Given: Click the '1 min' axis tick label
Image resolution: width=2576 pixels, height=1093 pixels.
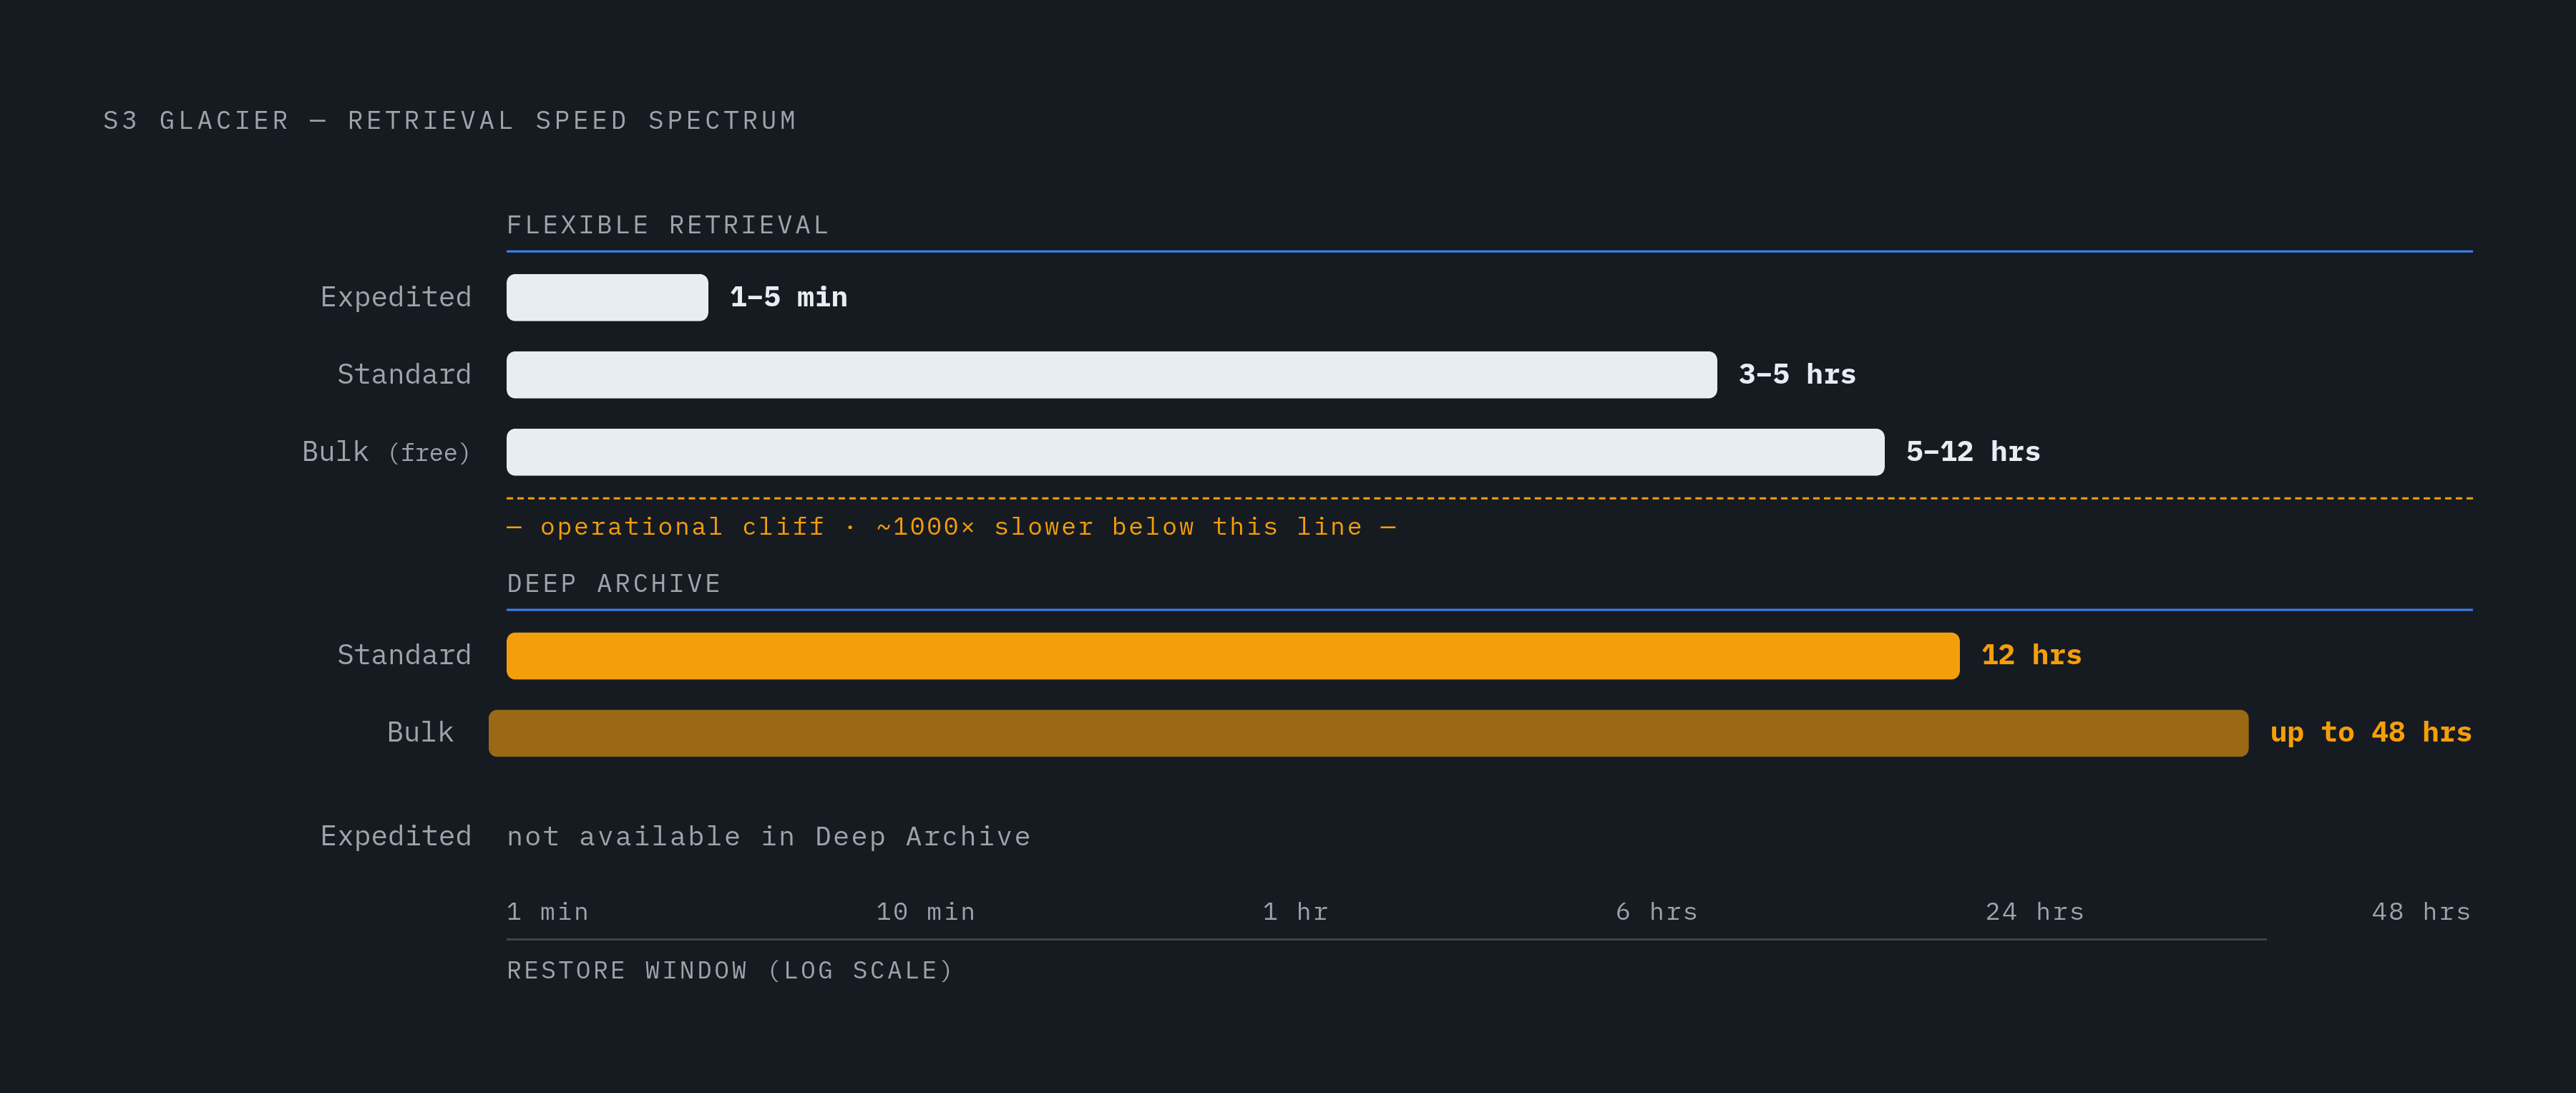Looking at the screenshot, I should point(547,912).
